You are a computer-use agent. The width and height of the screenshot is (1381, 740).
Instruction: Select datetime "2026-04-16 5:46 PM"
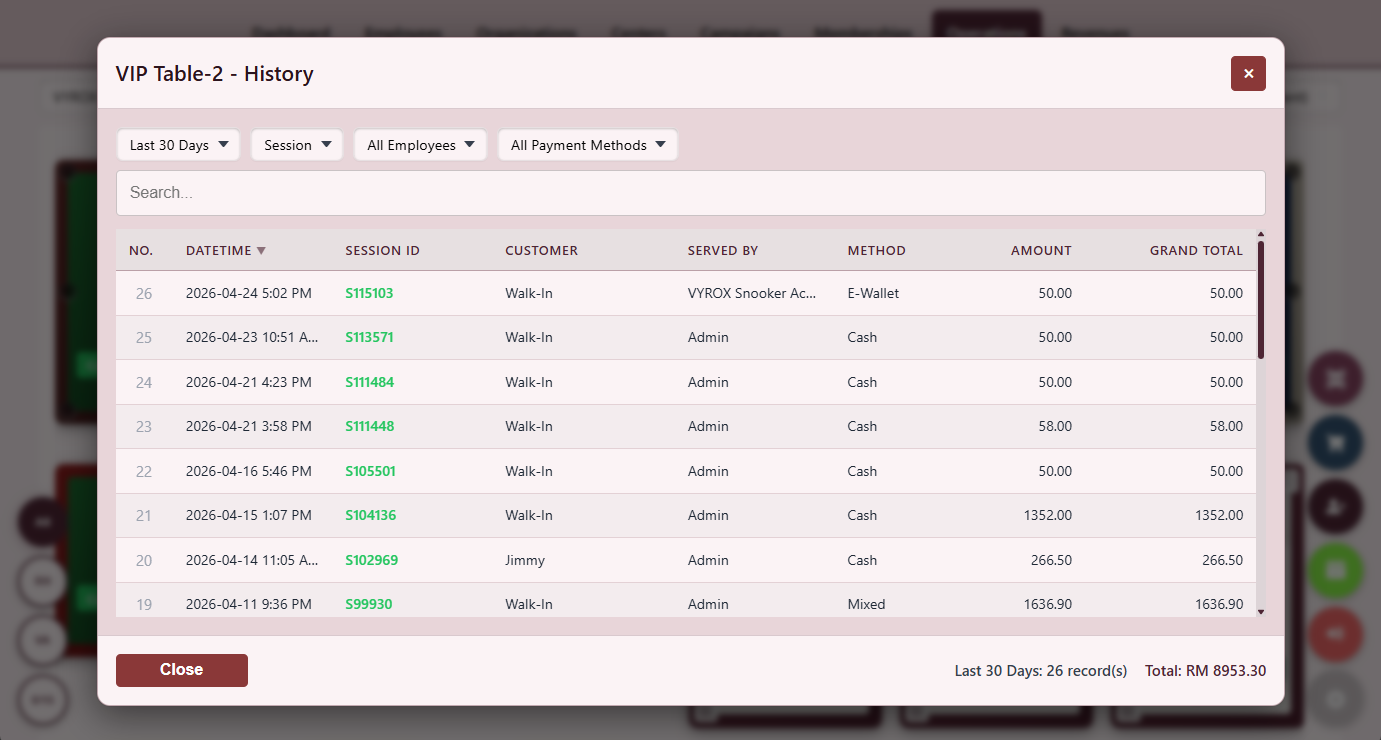[249, 472]
